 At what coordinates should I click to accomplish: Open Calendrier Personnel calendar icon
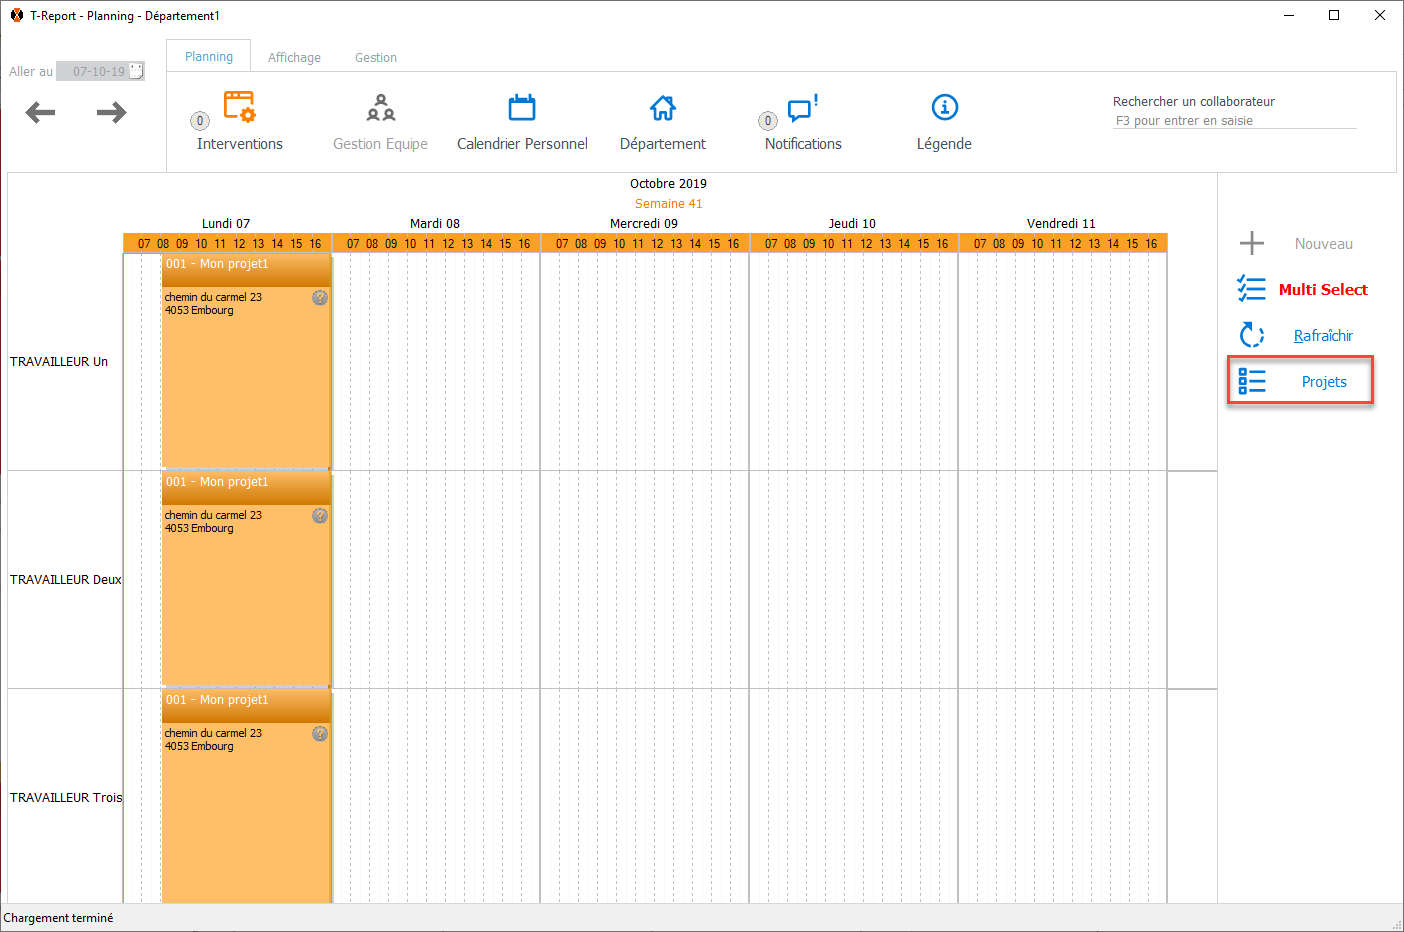pos(522,107)
